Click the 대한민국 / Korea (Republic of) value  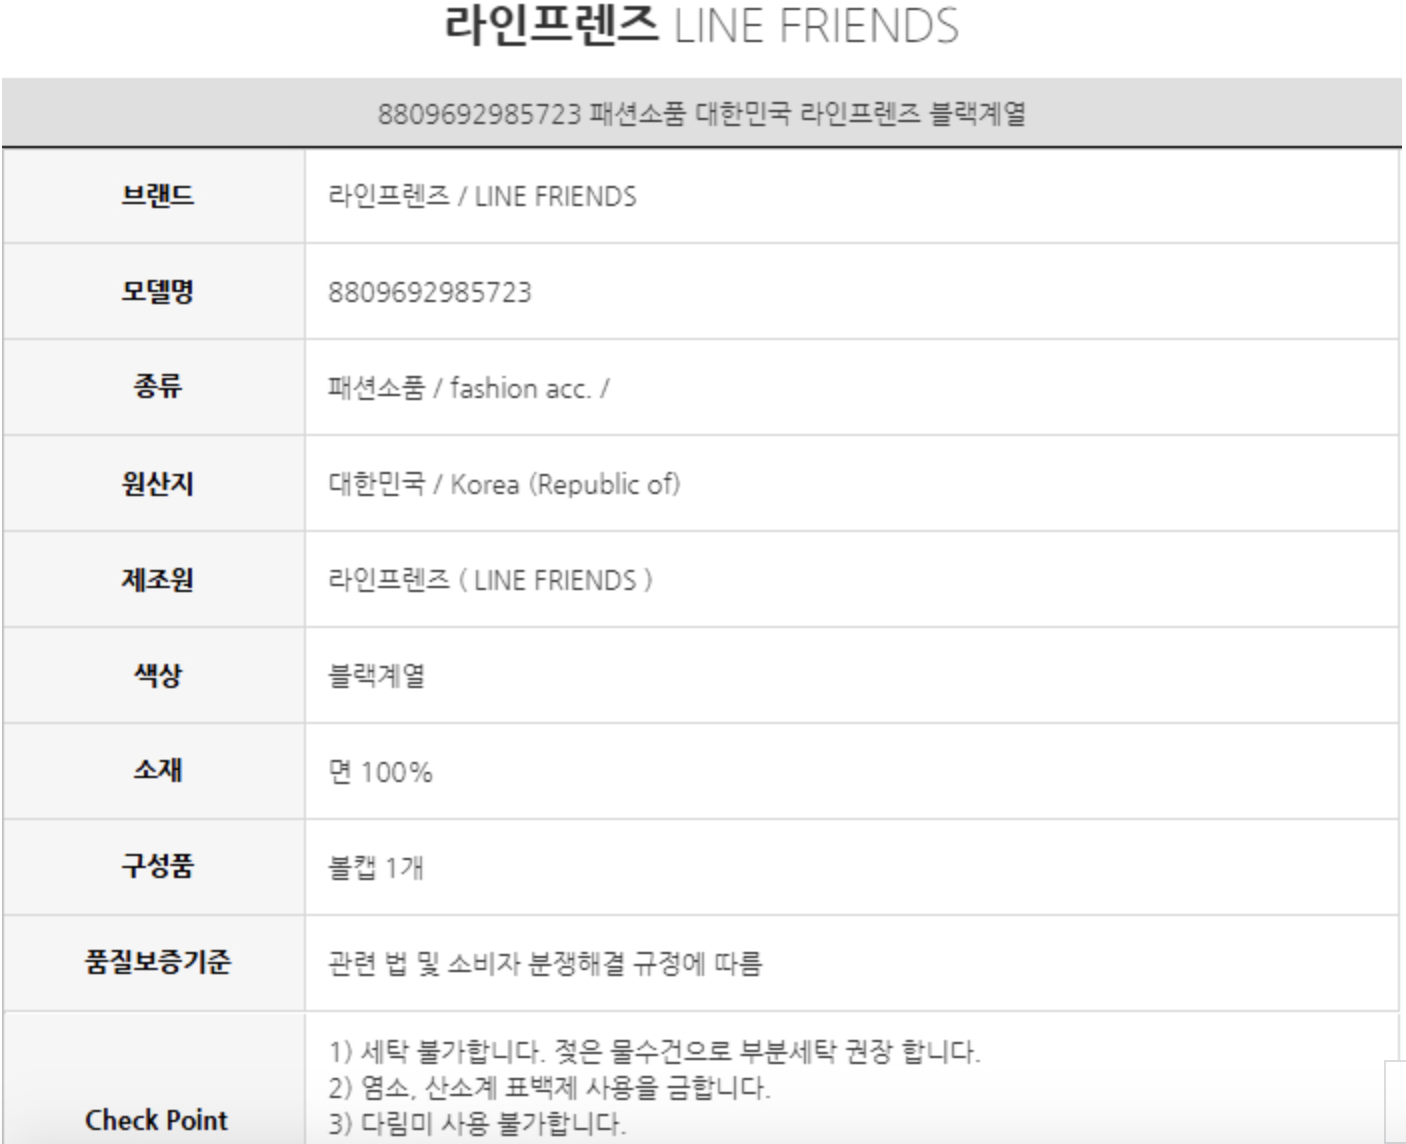click(x=504, y=485)
